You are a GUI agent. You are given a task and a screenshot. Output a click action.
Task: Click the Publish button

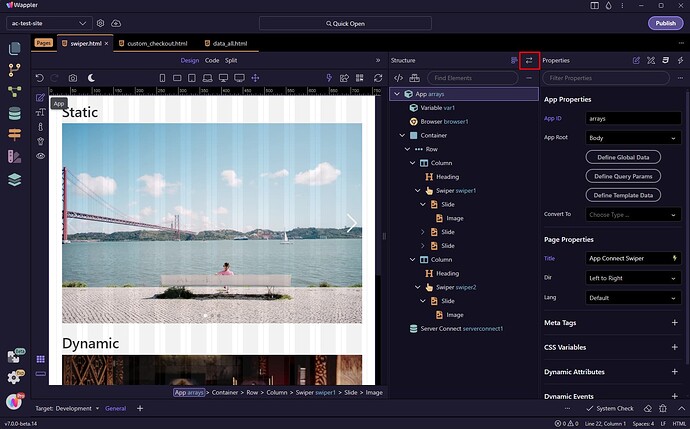tap(665, 23)
